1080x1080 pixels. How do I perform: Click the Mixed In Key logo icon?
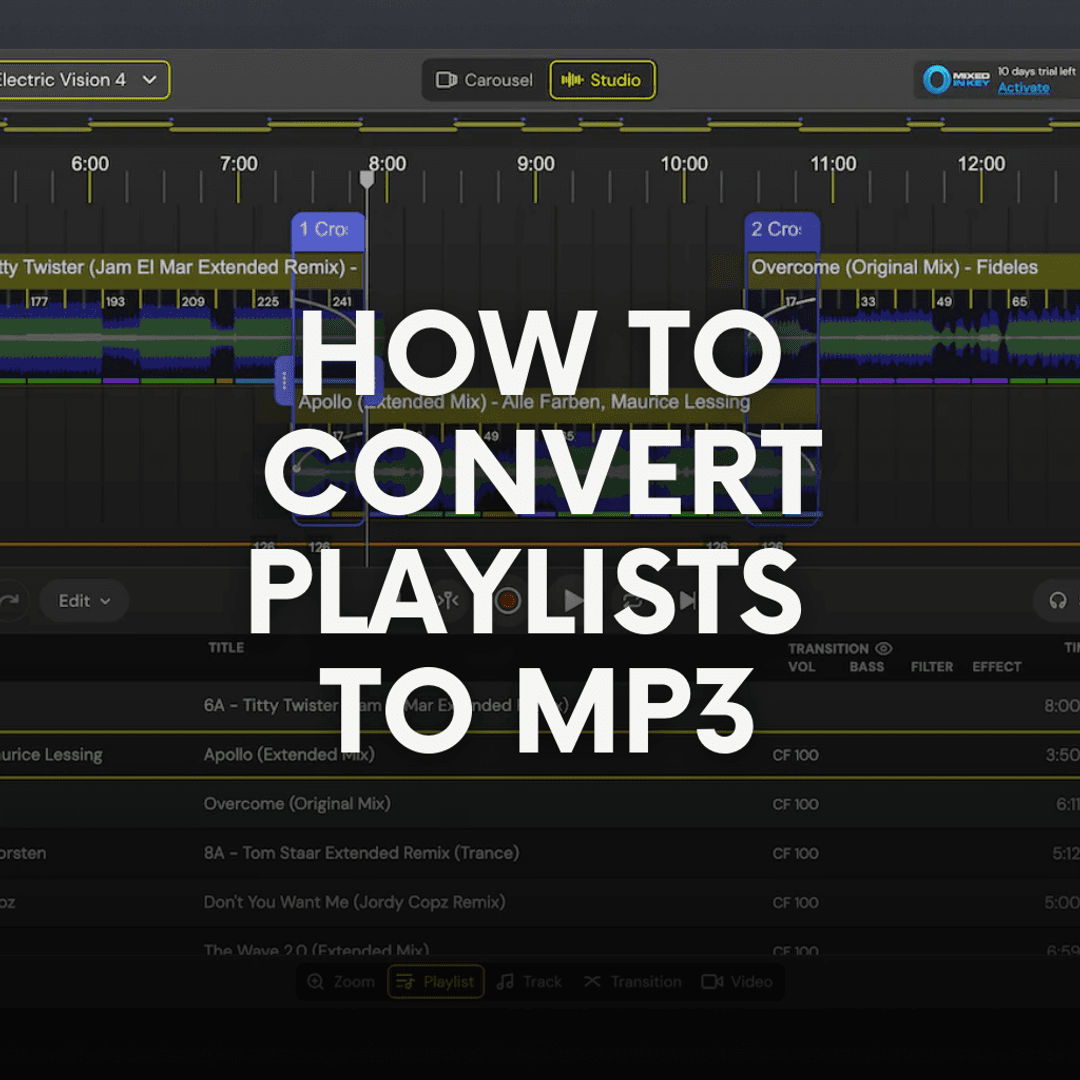click(937, 80)
